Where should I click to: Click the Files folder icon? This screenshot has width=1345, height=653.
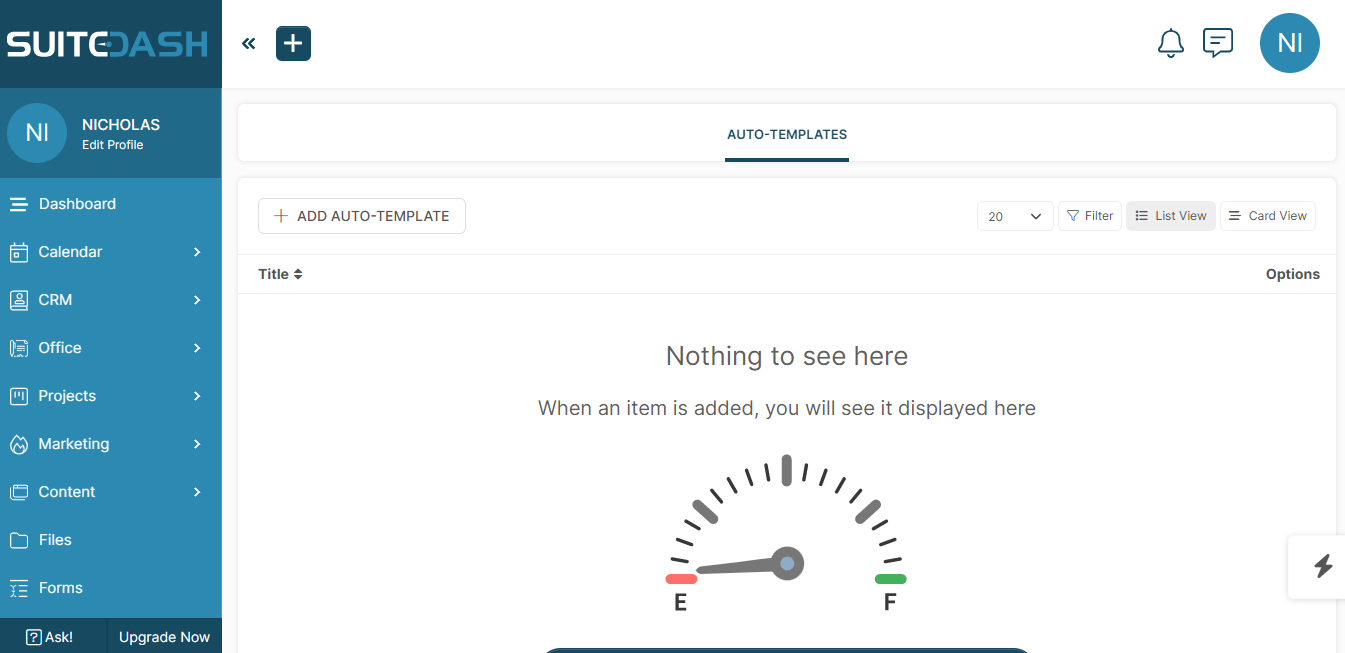point(18,540)
